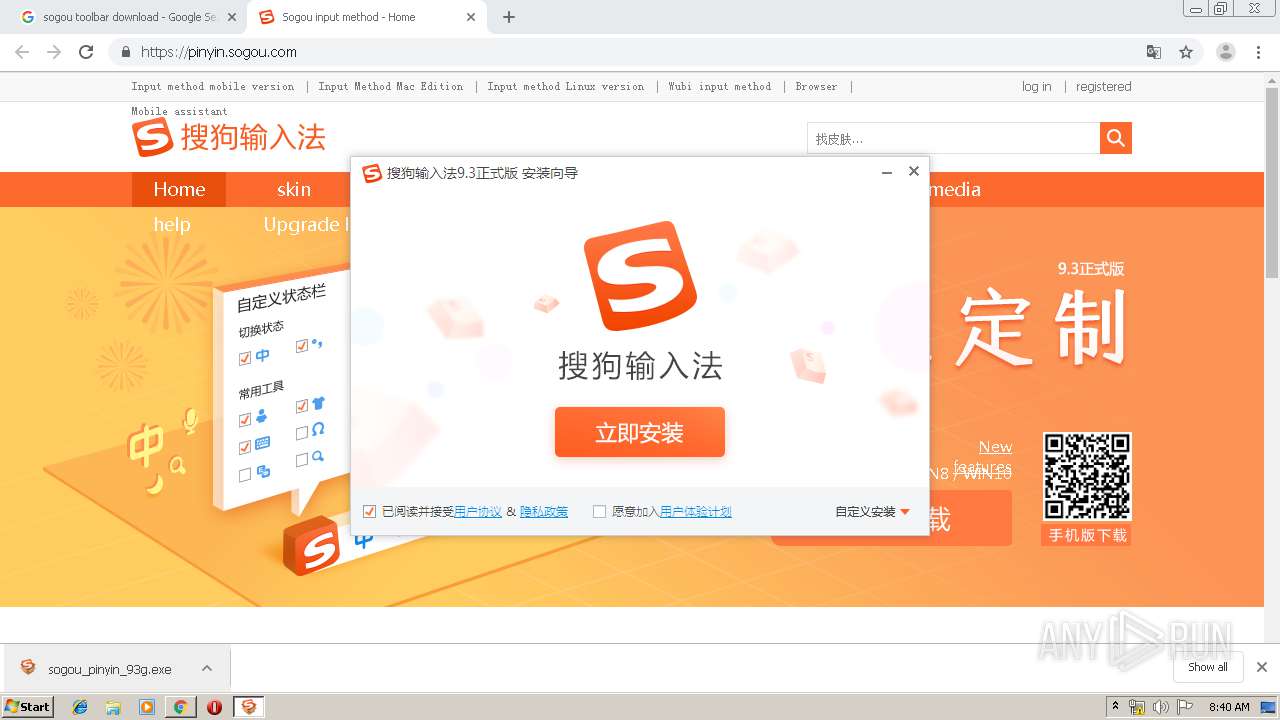This screenshot has height=720, width=1280.
Task: Minimize the Sogou installer wizard window
Action: [886, 172]
